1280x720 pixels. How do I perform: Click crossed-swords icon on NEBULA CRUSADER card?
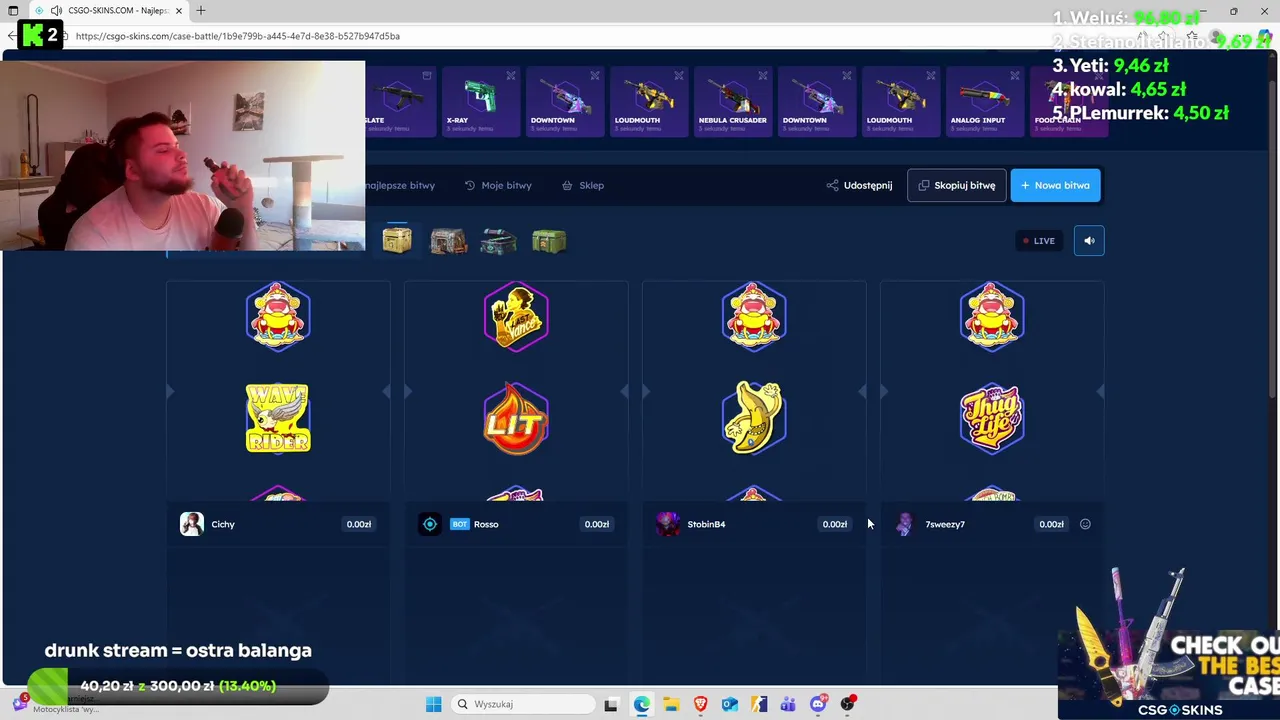point(763,76)
